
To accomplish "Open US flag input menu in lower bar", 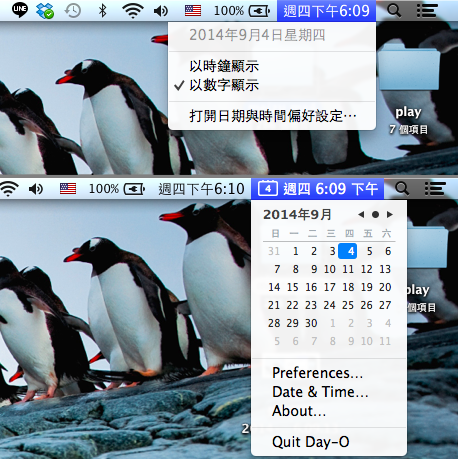I will [68, 189].
